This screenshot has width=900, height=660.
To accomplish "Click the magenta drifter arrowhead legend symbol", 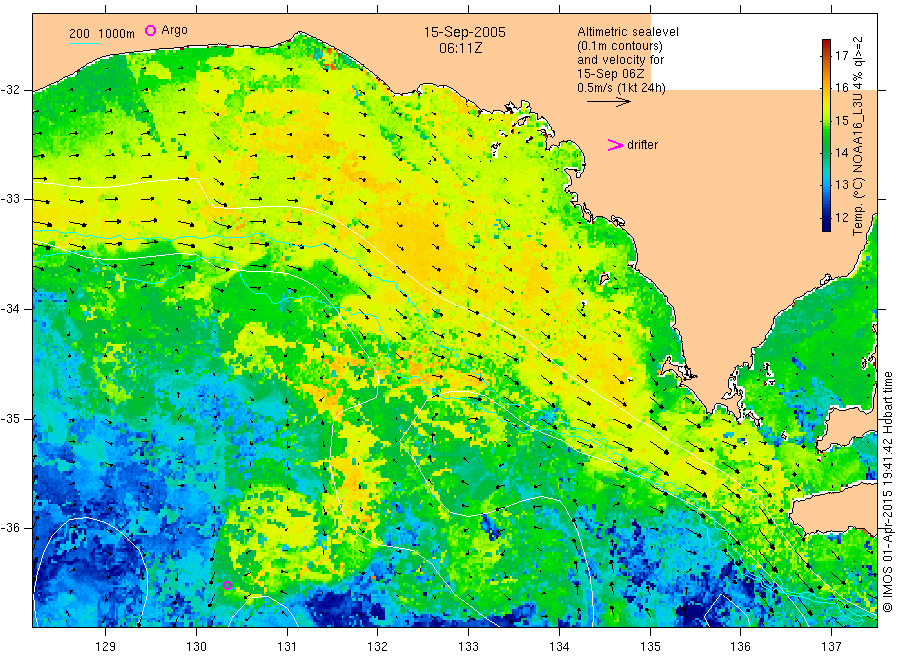I will click(x=615, y=145).
